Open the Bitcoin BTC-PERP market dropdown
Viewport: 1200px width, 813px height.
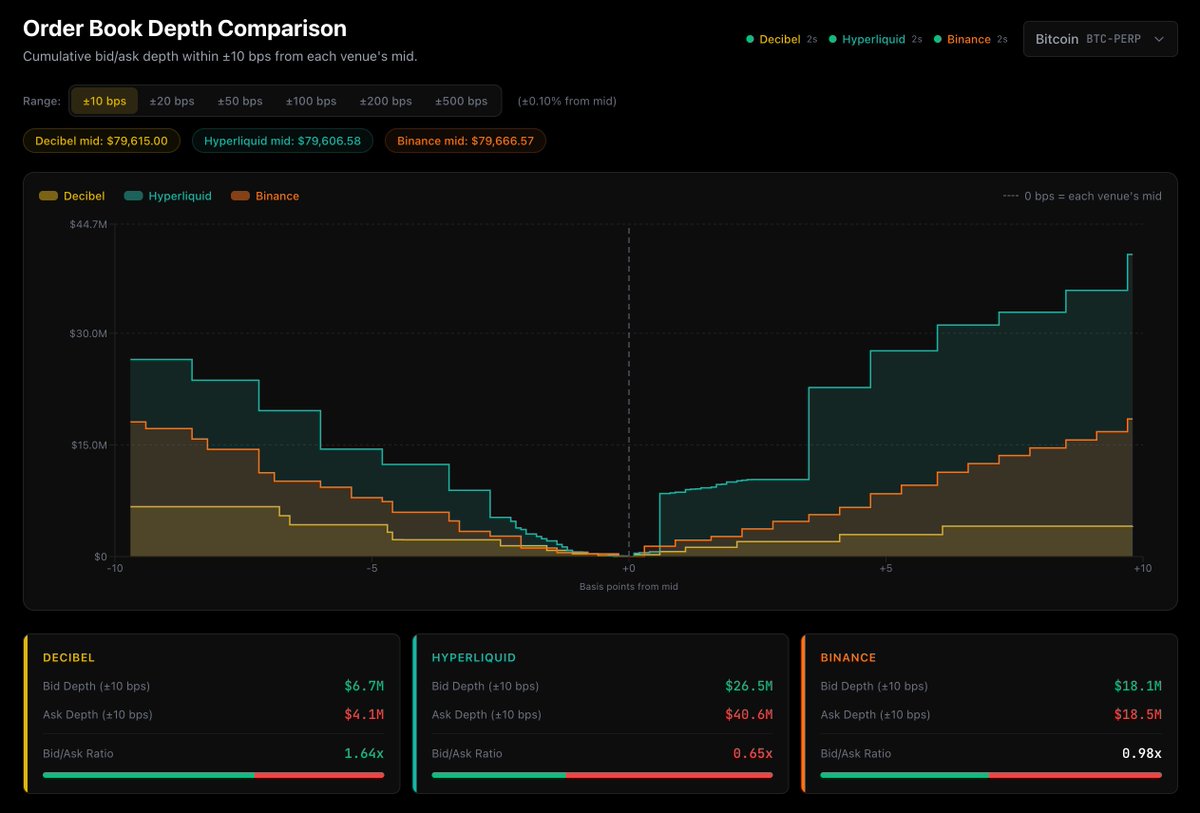[1100, 39]
